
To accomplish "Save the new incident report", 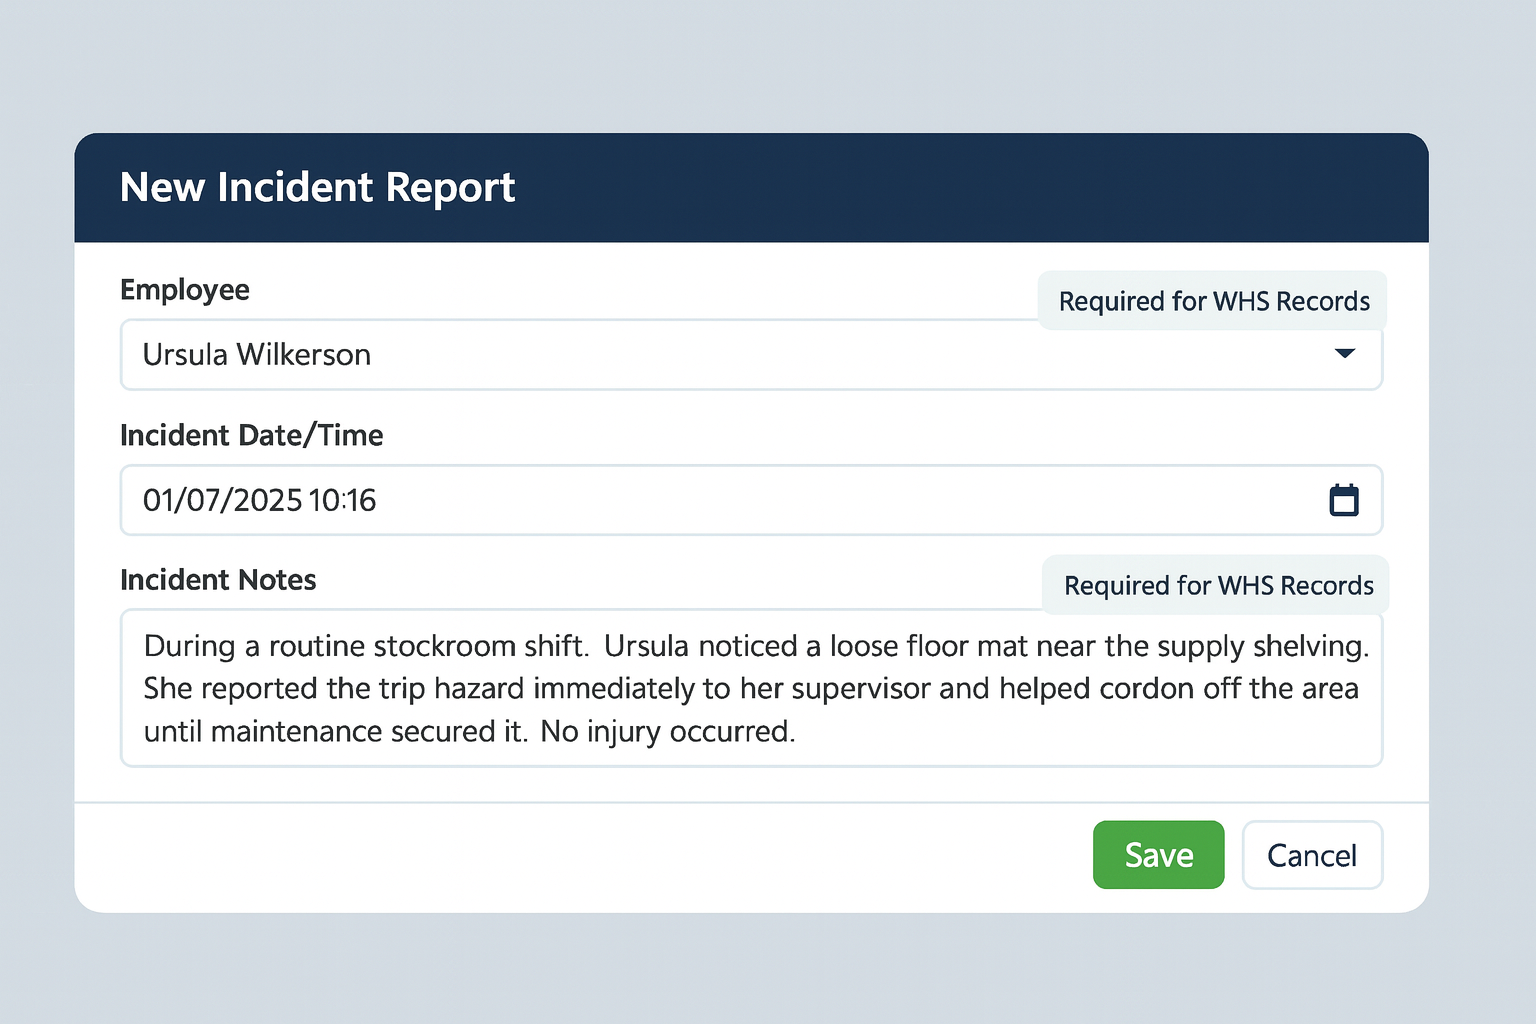I will pos(1158,855).
